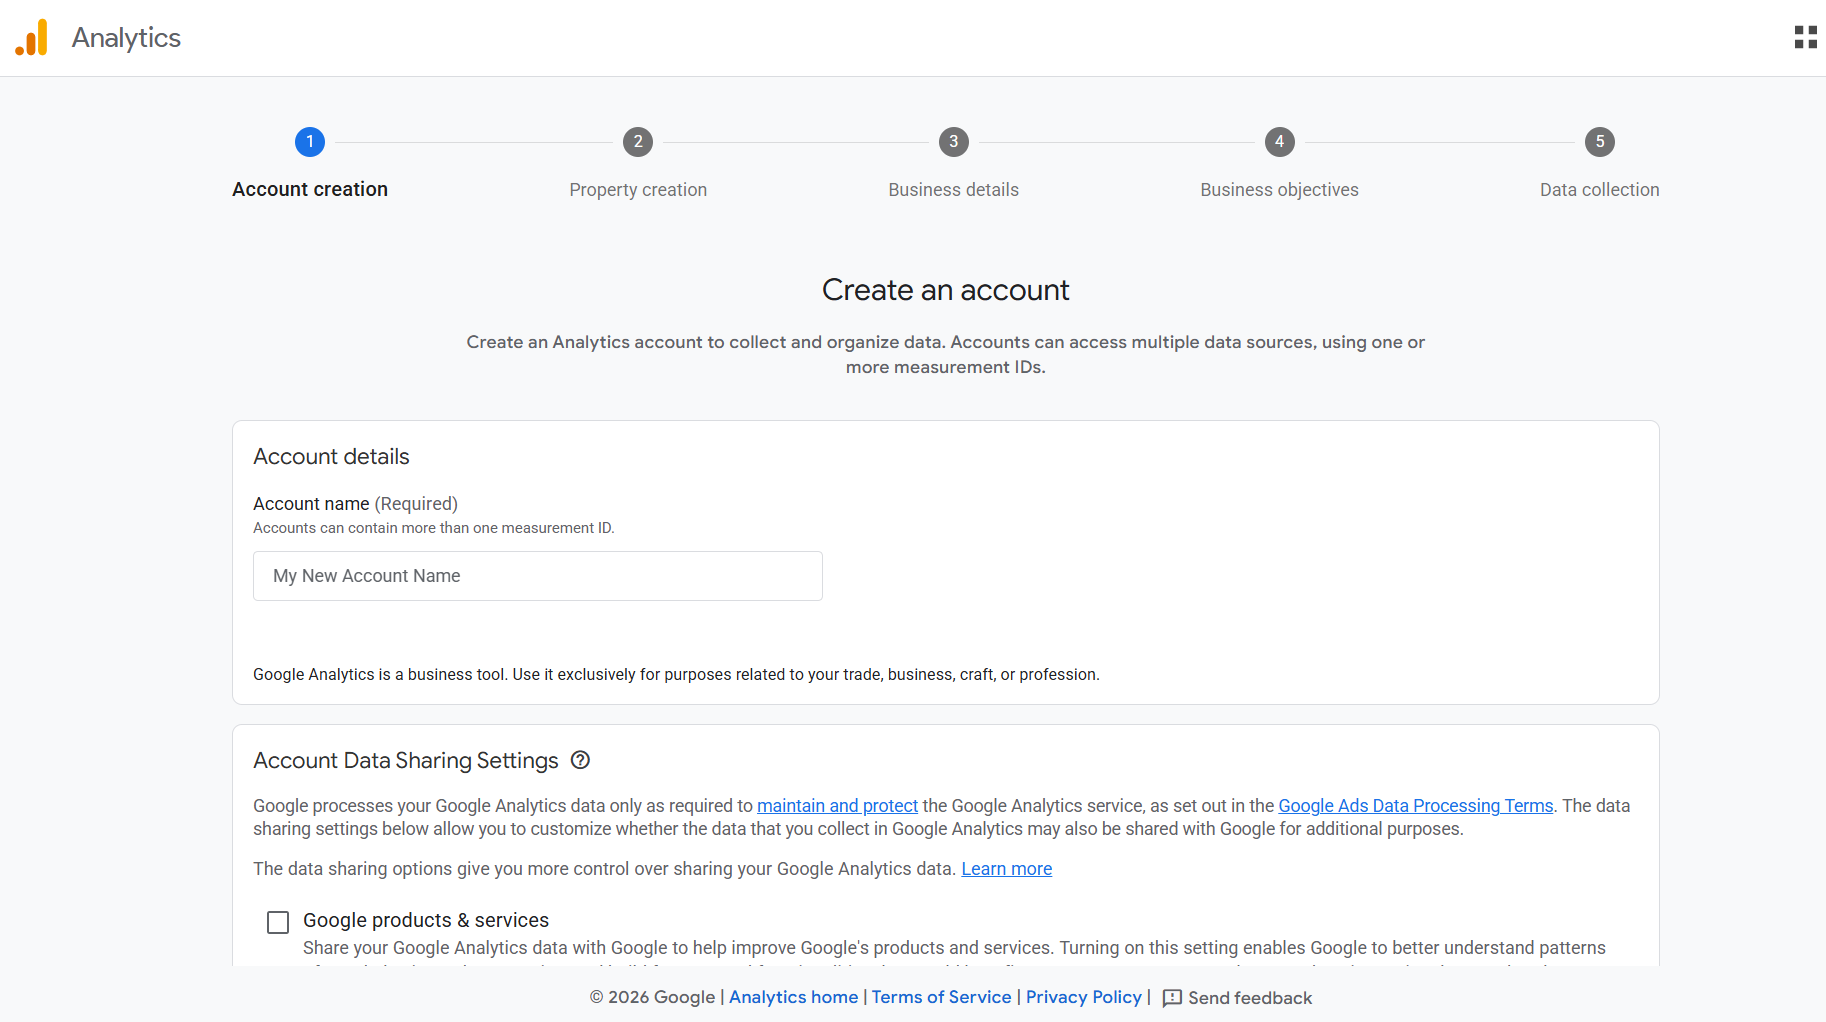
Task: Open the Google apps grid icon
Action: click(1805, 38)
